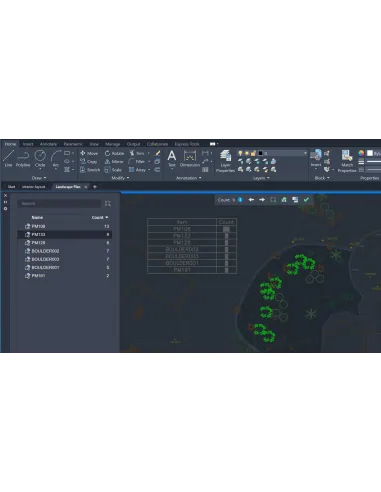Image resolution: width=381 pixels, height=492 pixels.
Task: Toggle layer lock padlock icon
Action: [x=253, y=153]
